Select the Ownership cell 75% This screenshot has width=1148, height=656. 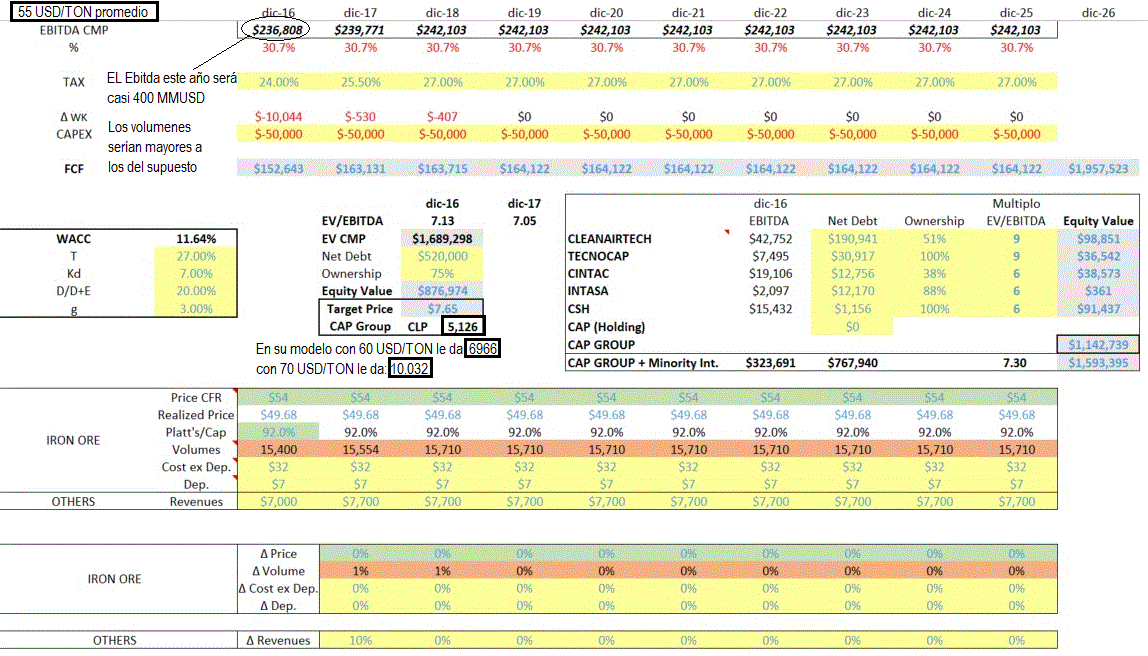(x=442, y=274)
